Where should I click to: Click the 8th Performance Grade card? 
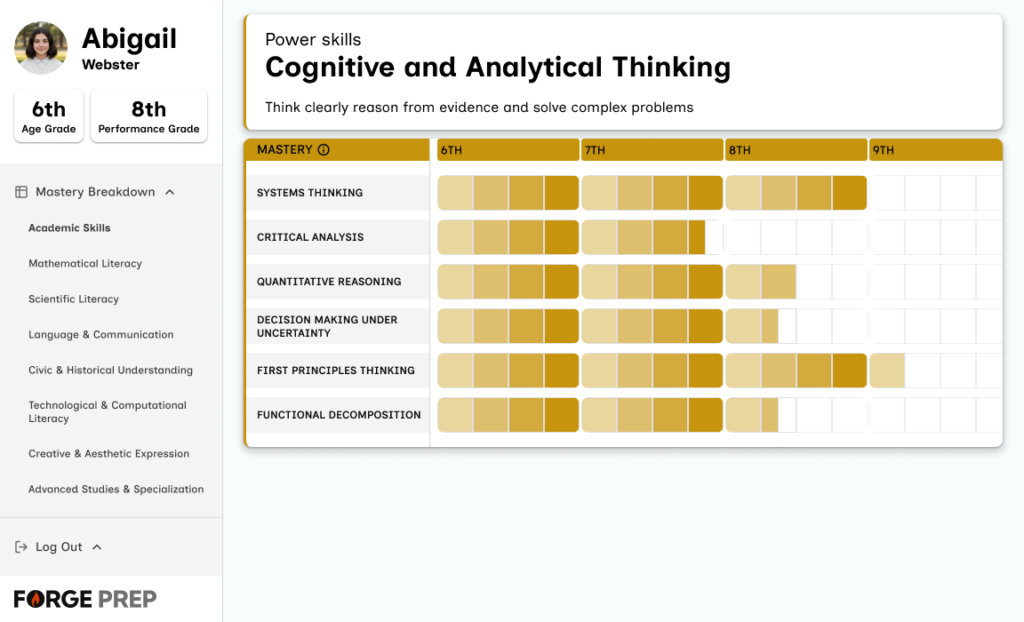(x=149, y=116)
